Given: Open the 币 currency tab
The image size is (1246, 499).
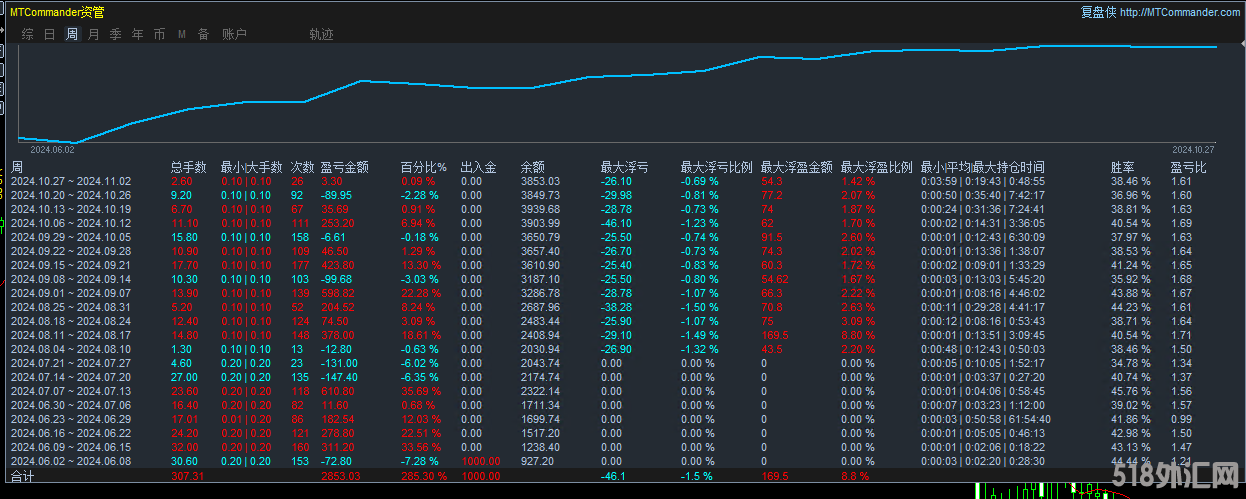Looking at the screenshot, I should (160, 34).
